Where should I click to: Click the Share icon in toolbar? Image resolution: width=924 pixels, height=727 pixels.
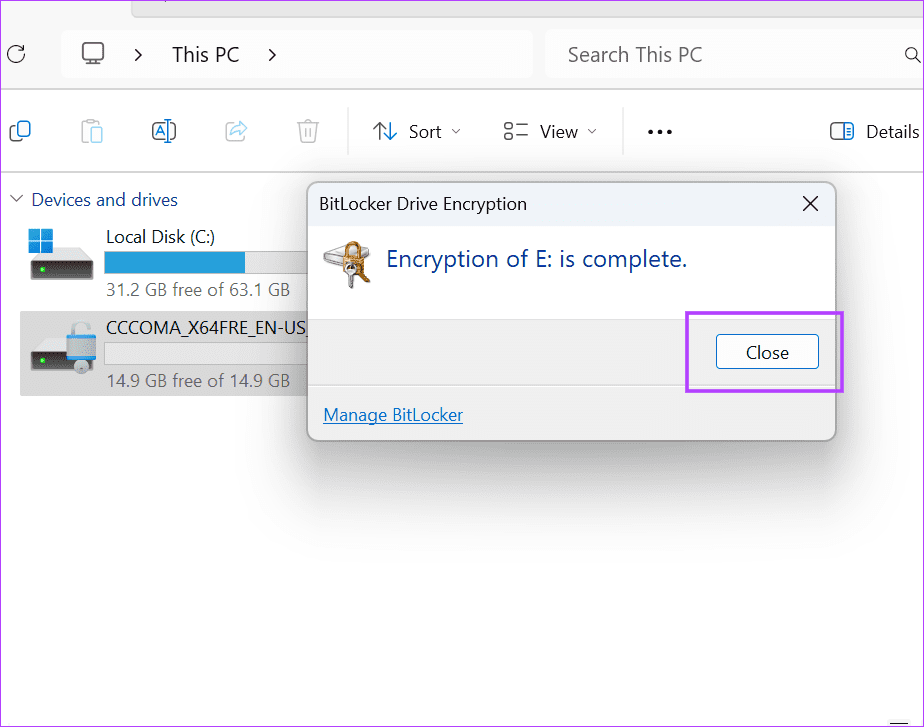click(236, 131)
